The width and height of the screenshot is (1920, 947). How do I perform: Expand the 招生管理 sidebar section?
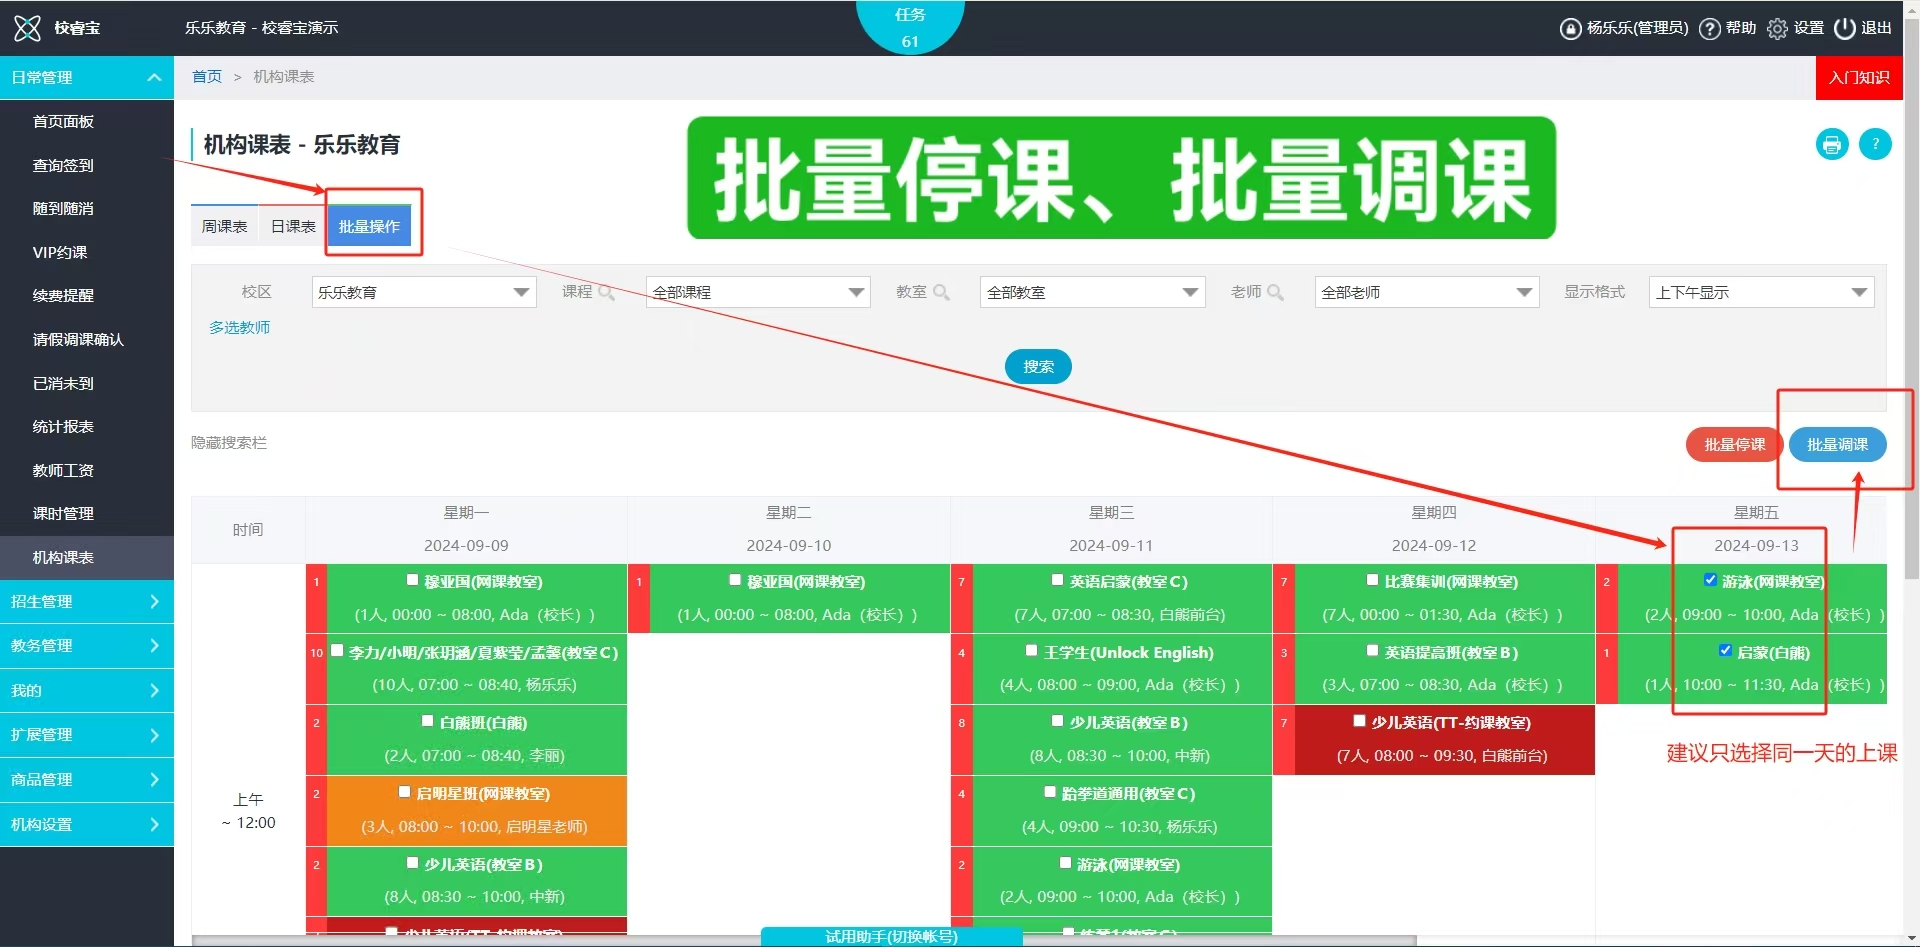(86, 601)
